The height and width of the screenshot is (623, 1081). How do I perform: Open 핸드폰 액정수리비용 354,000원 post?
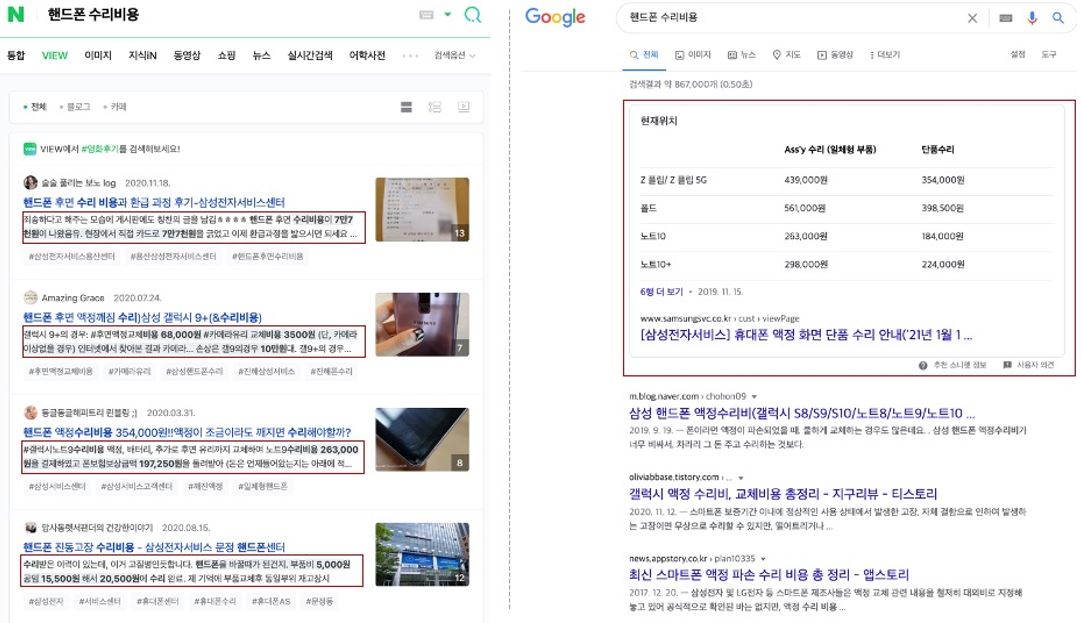(187, 432)
